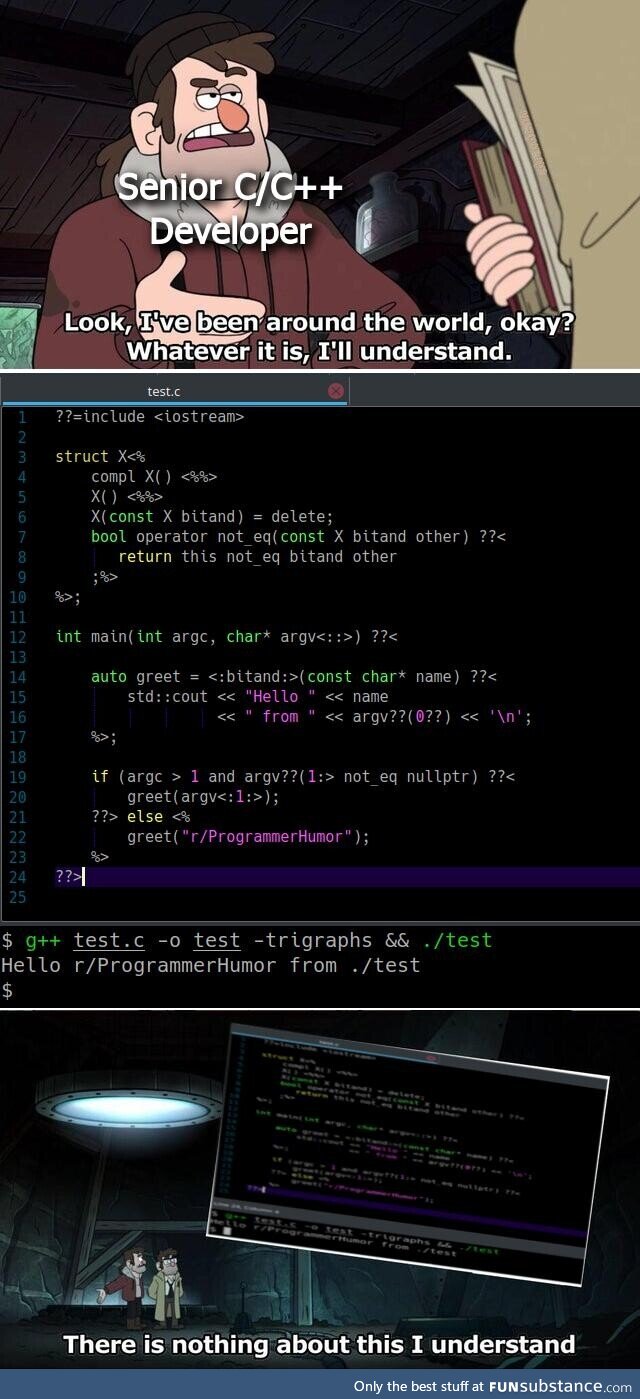Click 'struct X<%' on line 3
Image resolution: width=640 pixels, height=1399 pixels.
(x=100, y=456)
